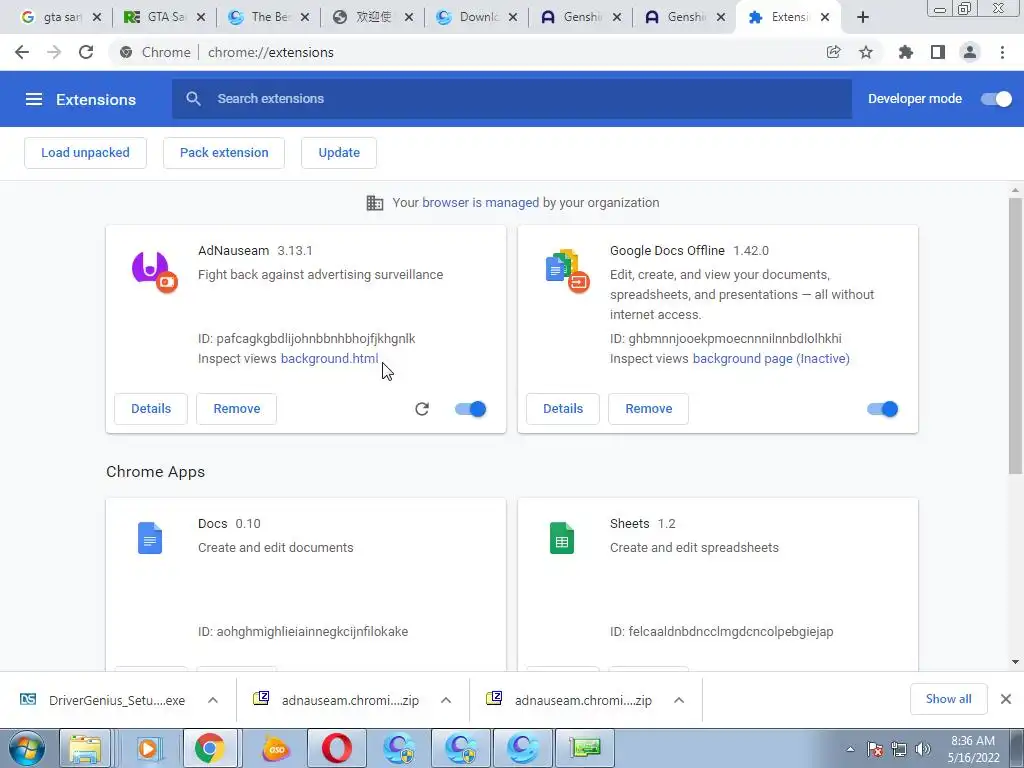Click the search magnifier icon

click(193, 99)
